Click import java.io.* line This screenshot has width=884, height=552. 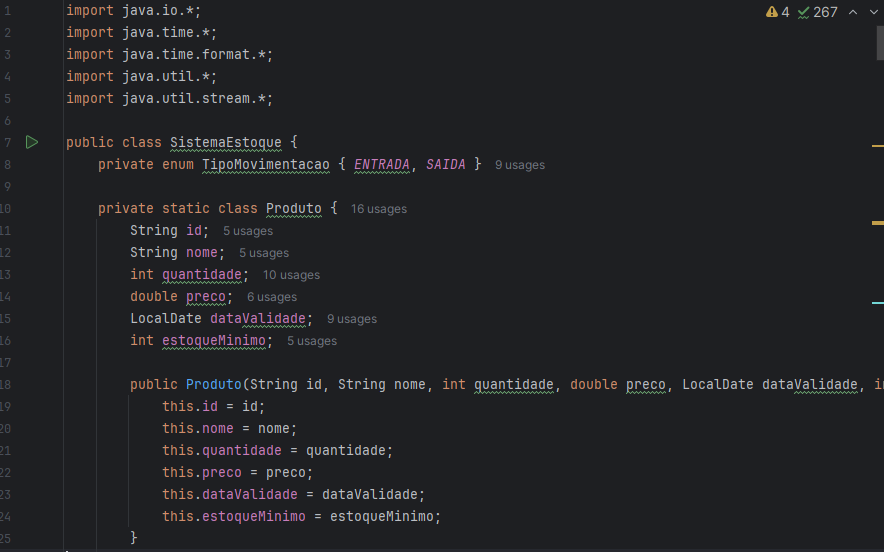click(134, 11)
